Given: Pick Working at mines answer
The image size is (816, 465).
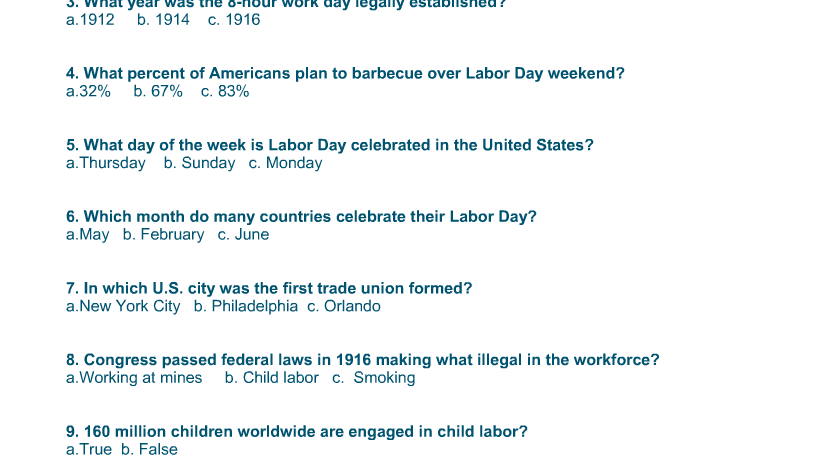Looking at the screenshot, I should click(x=134, y=378).
